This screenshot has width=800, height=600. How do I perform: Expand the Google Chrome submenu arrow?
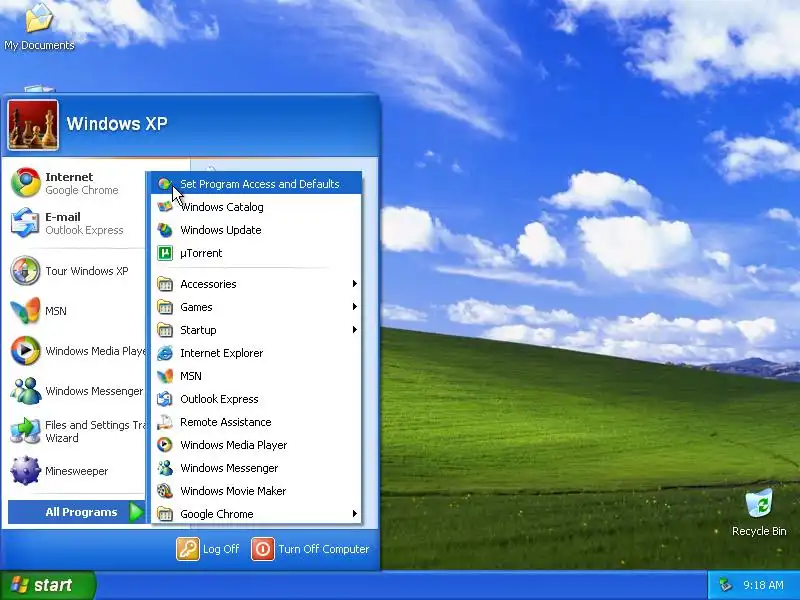coord(355,514)
